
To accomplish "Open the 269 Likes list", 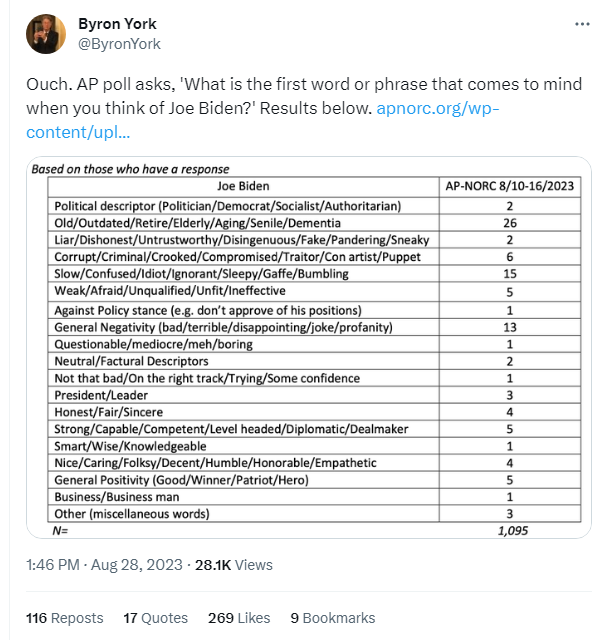I will point(239,618).
